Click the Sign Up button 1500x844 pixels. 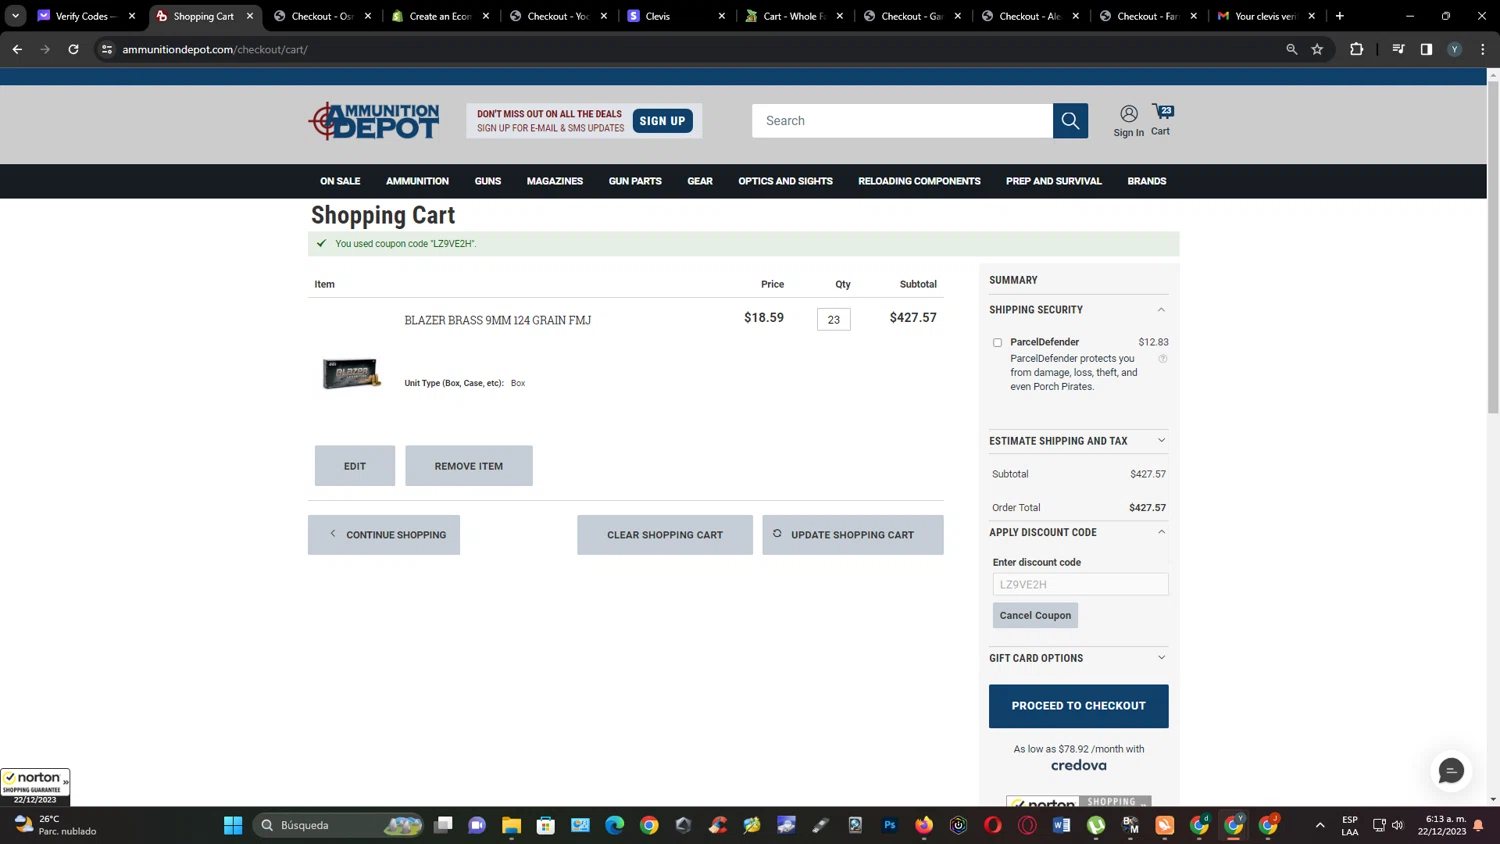point(663,121)
